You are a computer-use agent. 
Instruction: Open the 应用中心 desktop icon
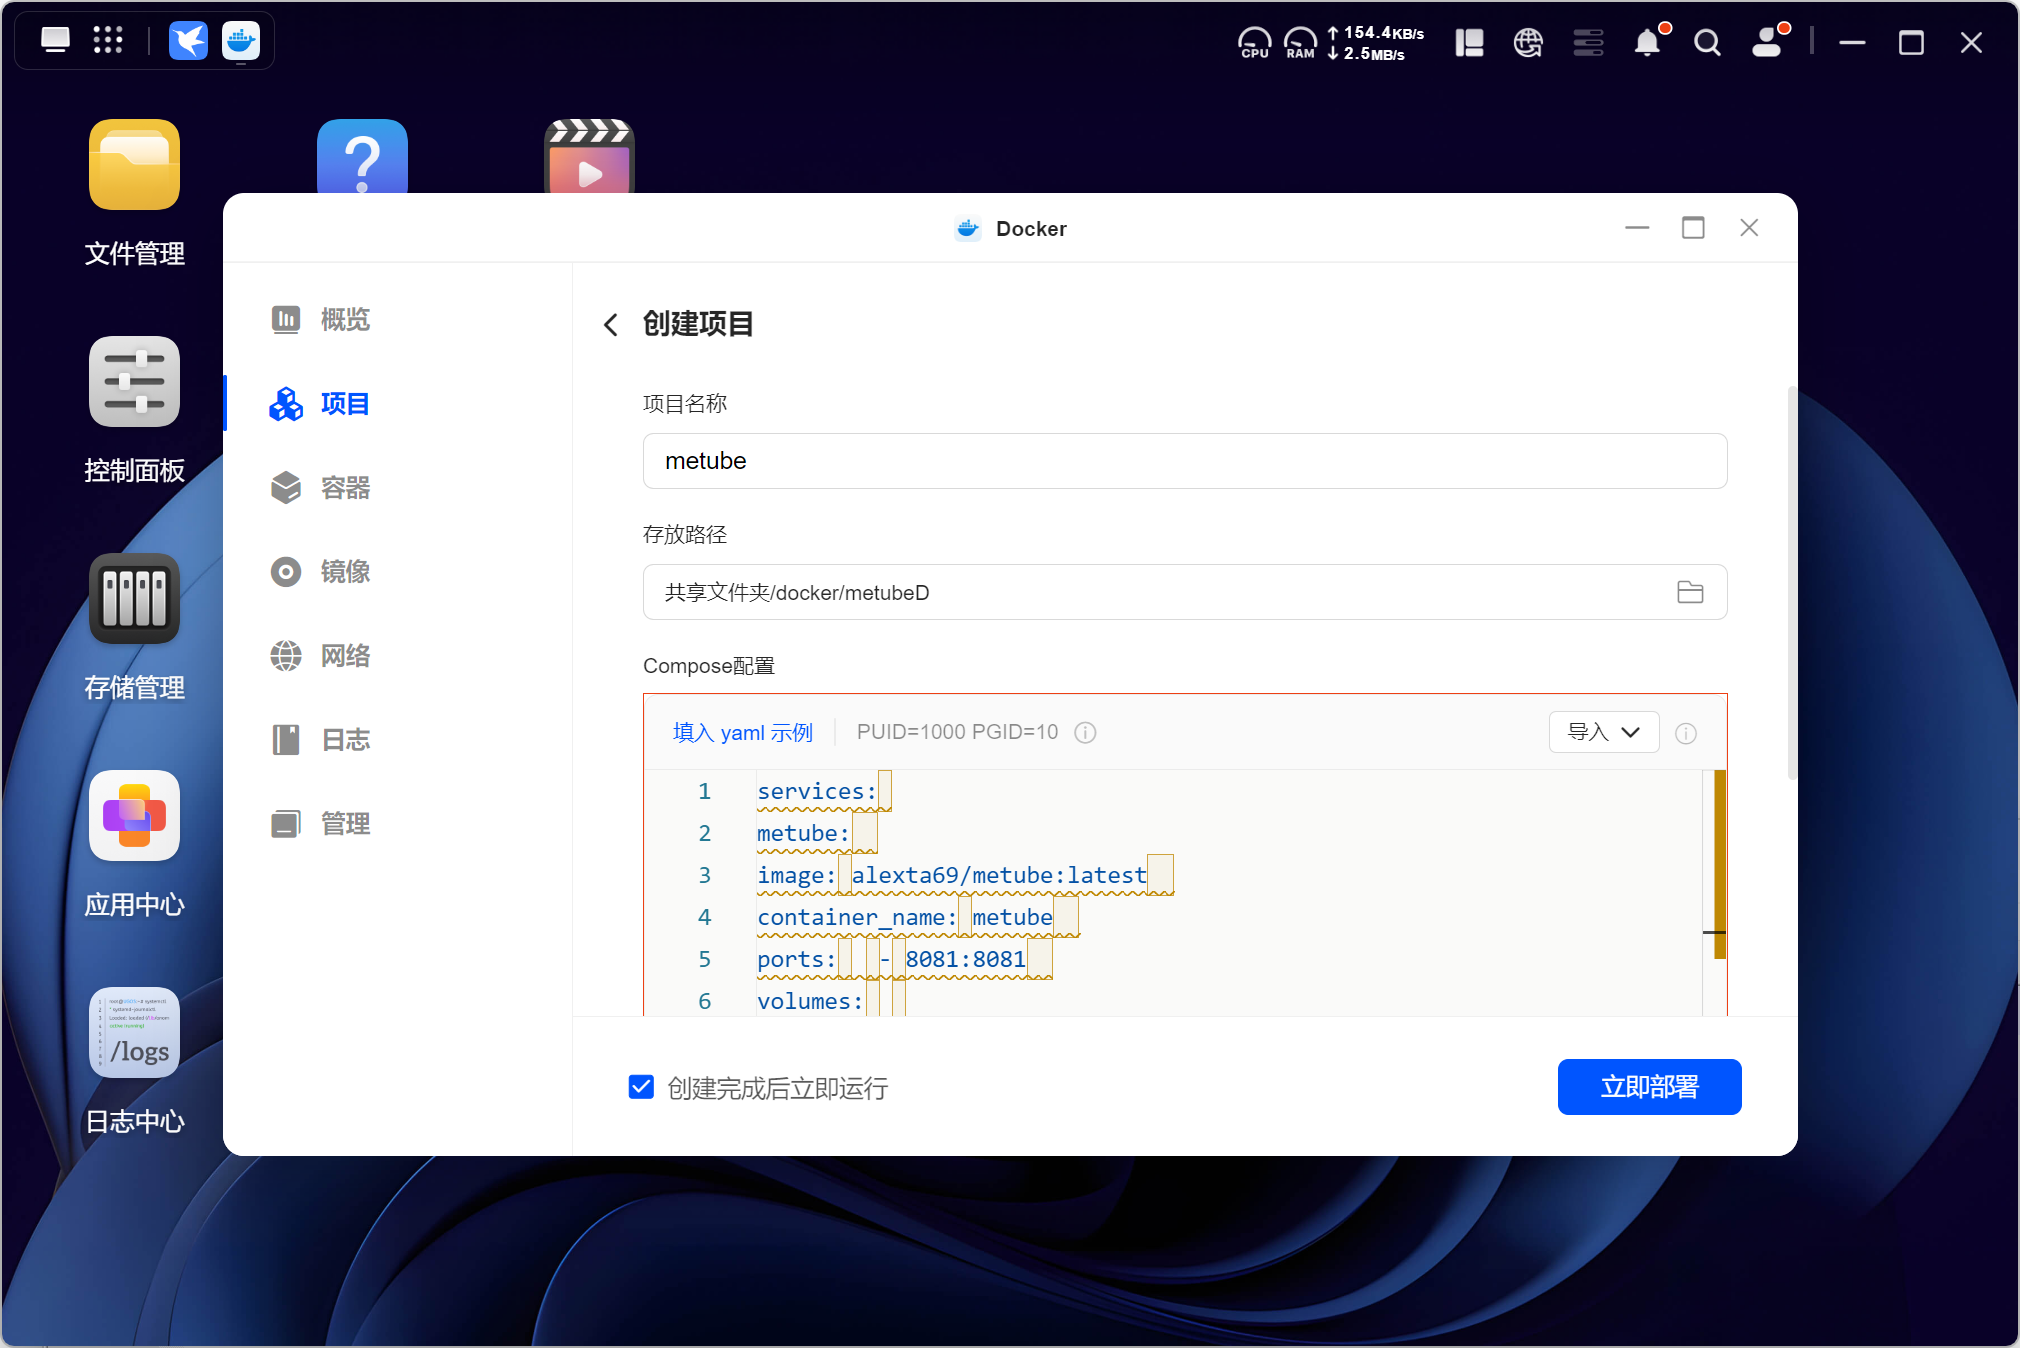coord(134,815)
